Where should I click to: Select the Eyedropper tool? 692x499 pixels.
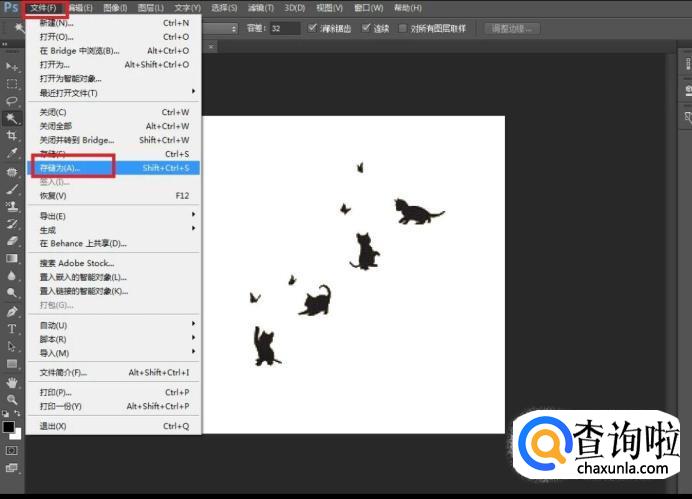12,153
